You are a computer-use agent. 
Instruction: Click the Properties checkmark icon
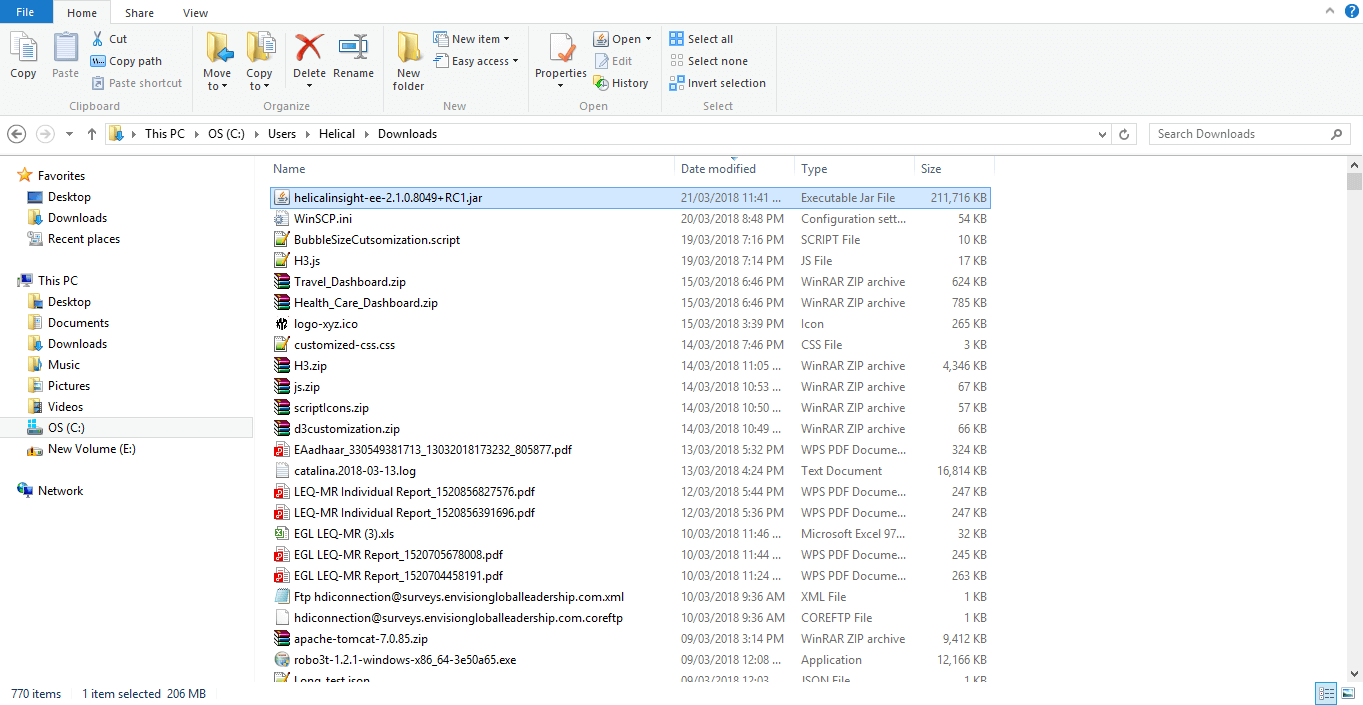pyautogui.click(x=561, y=47)
